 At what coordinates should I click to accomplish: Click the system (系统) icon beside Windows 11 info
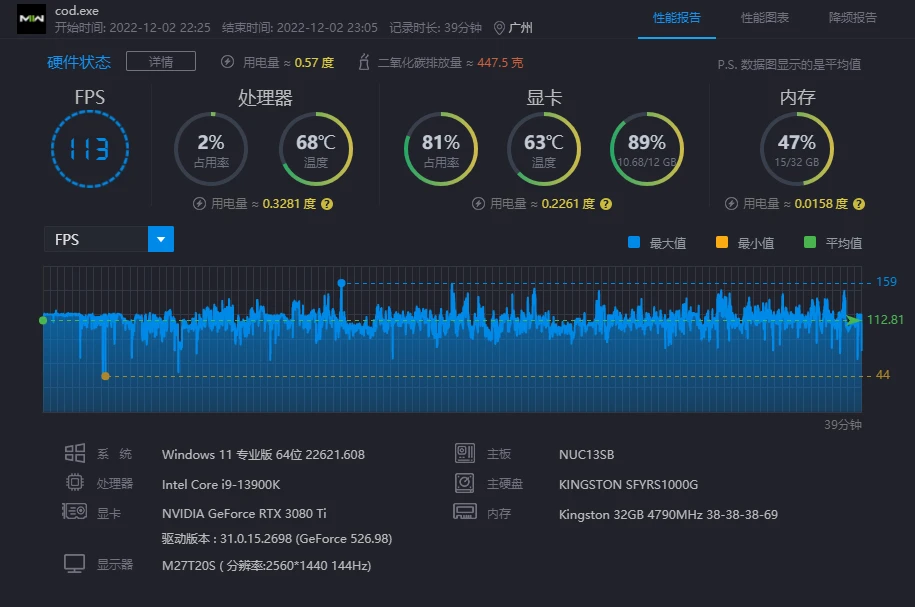click(x=75, y=453)
